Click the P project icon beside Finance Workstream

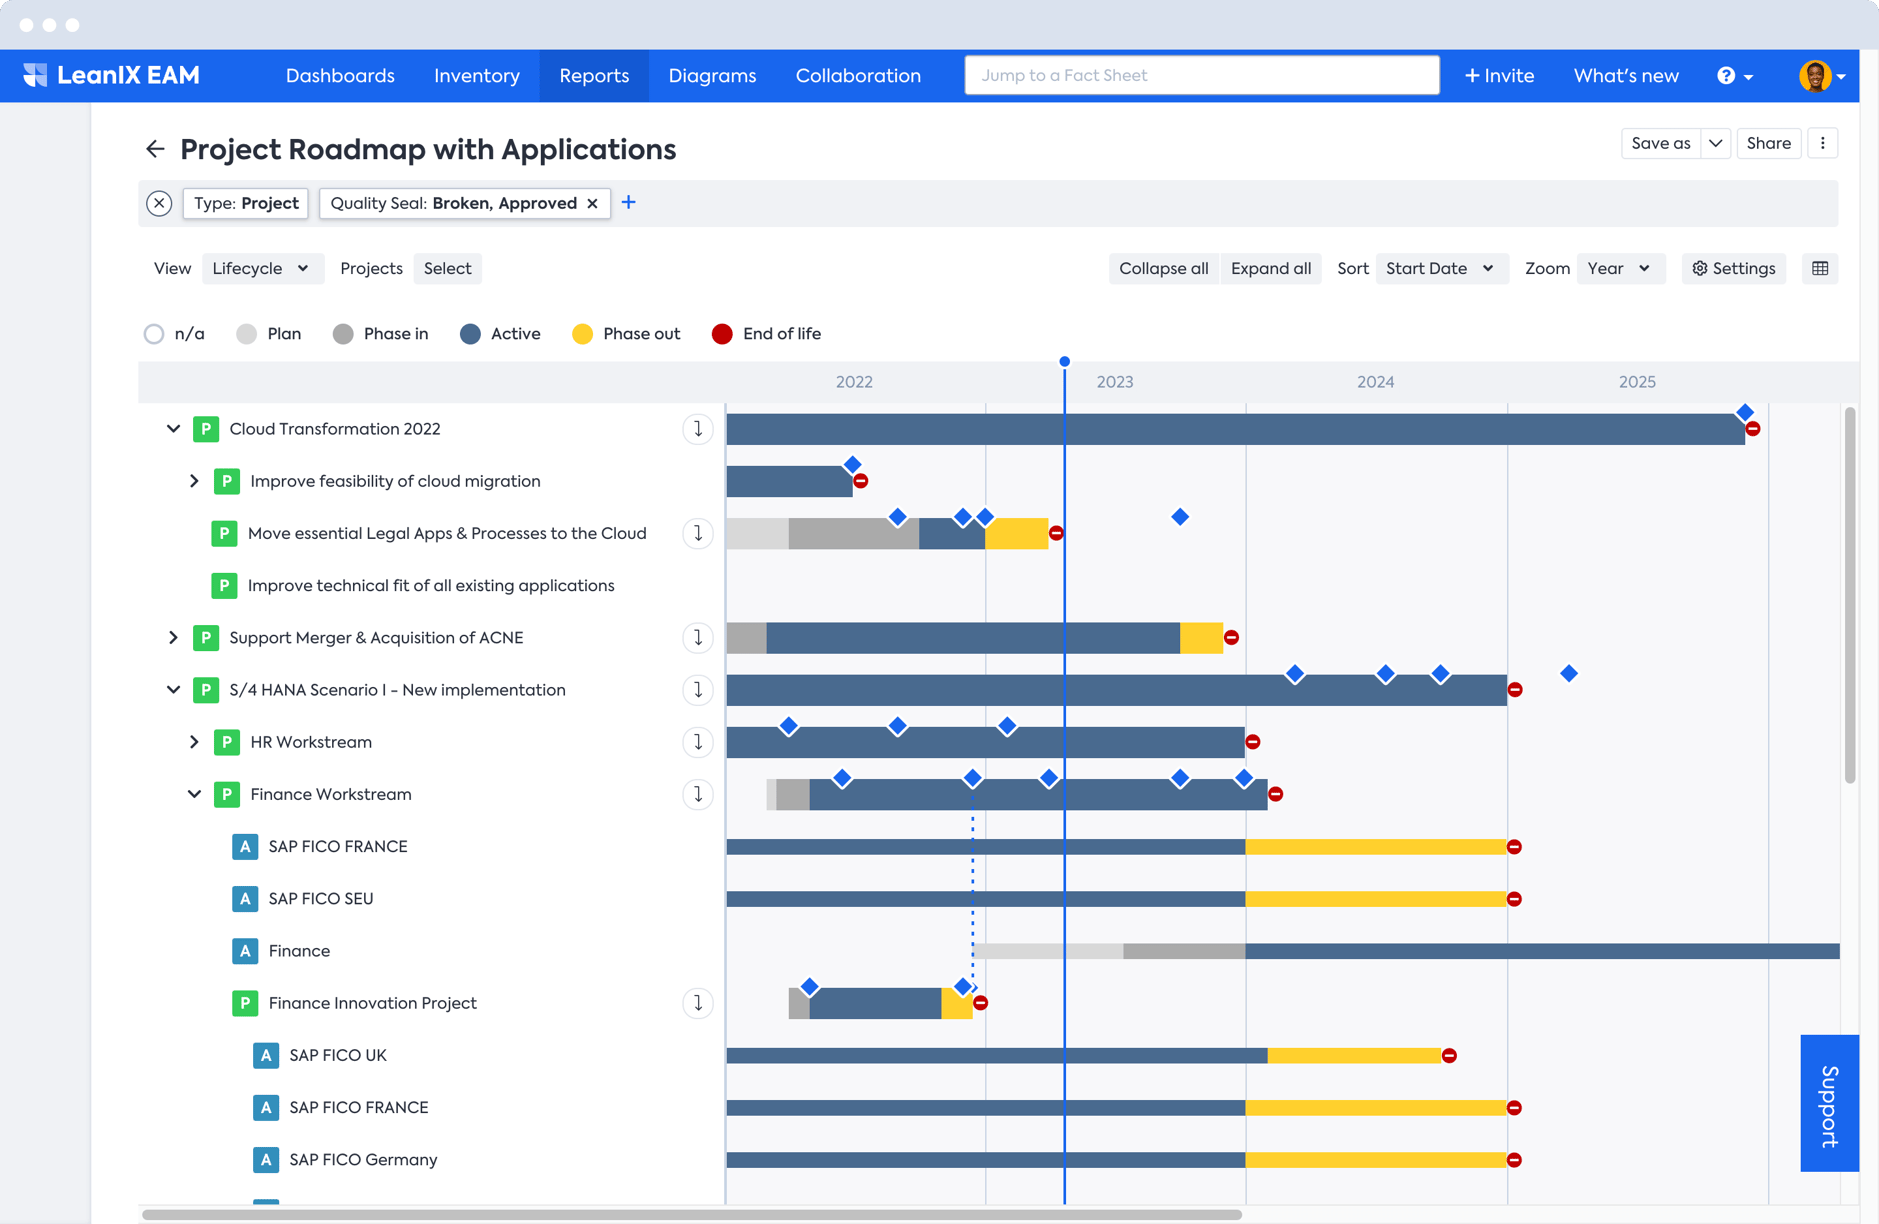tap(227, 794)
